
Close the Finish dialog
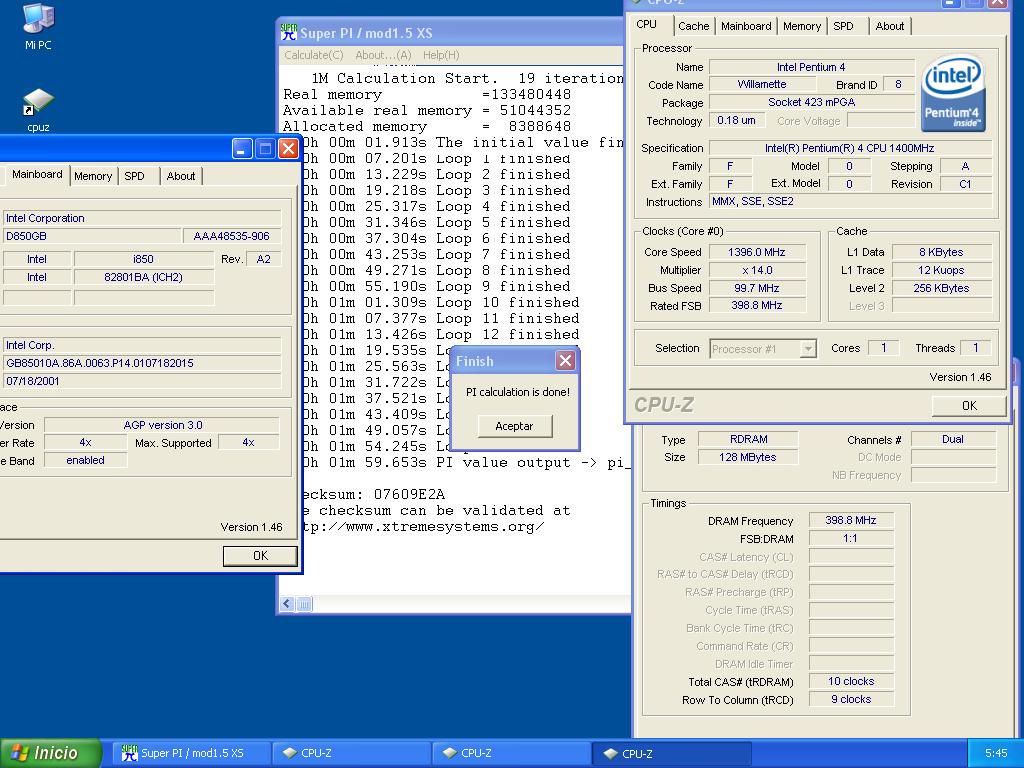tap(566, 360)
